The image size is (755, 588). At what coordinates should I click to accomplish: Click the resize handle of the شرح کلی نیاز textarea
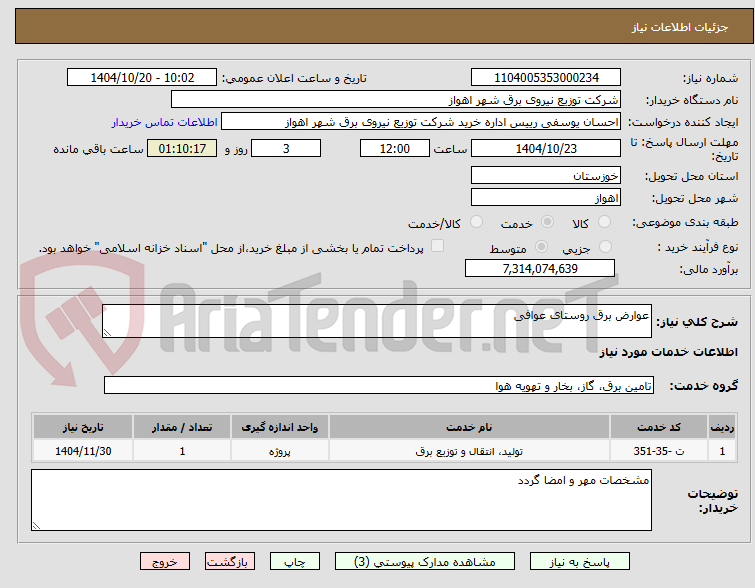tap(107, 333)
